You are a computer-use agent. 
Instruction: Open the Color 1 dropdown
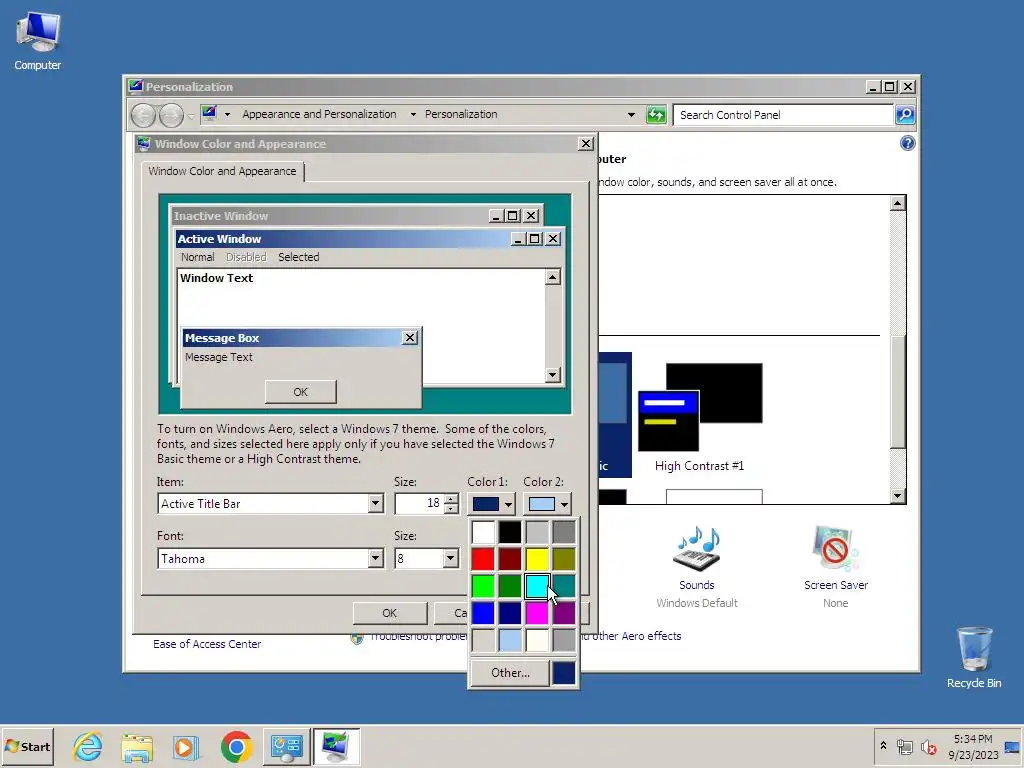493,504
